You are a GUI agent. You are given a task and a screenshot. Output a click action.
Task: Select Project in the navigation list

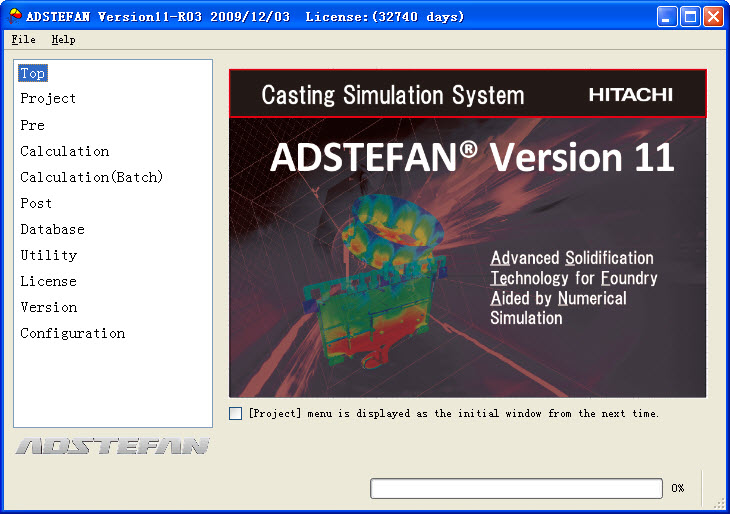pos(48,99)
